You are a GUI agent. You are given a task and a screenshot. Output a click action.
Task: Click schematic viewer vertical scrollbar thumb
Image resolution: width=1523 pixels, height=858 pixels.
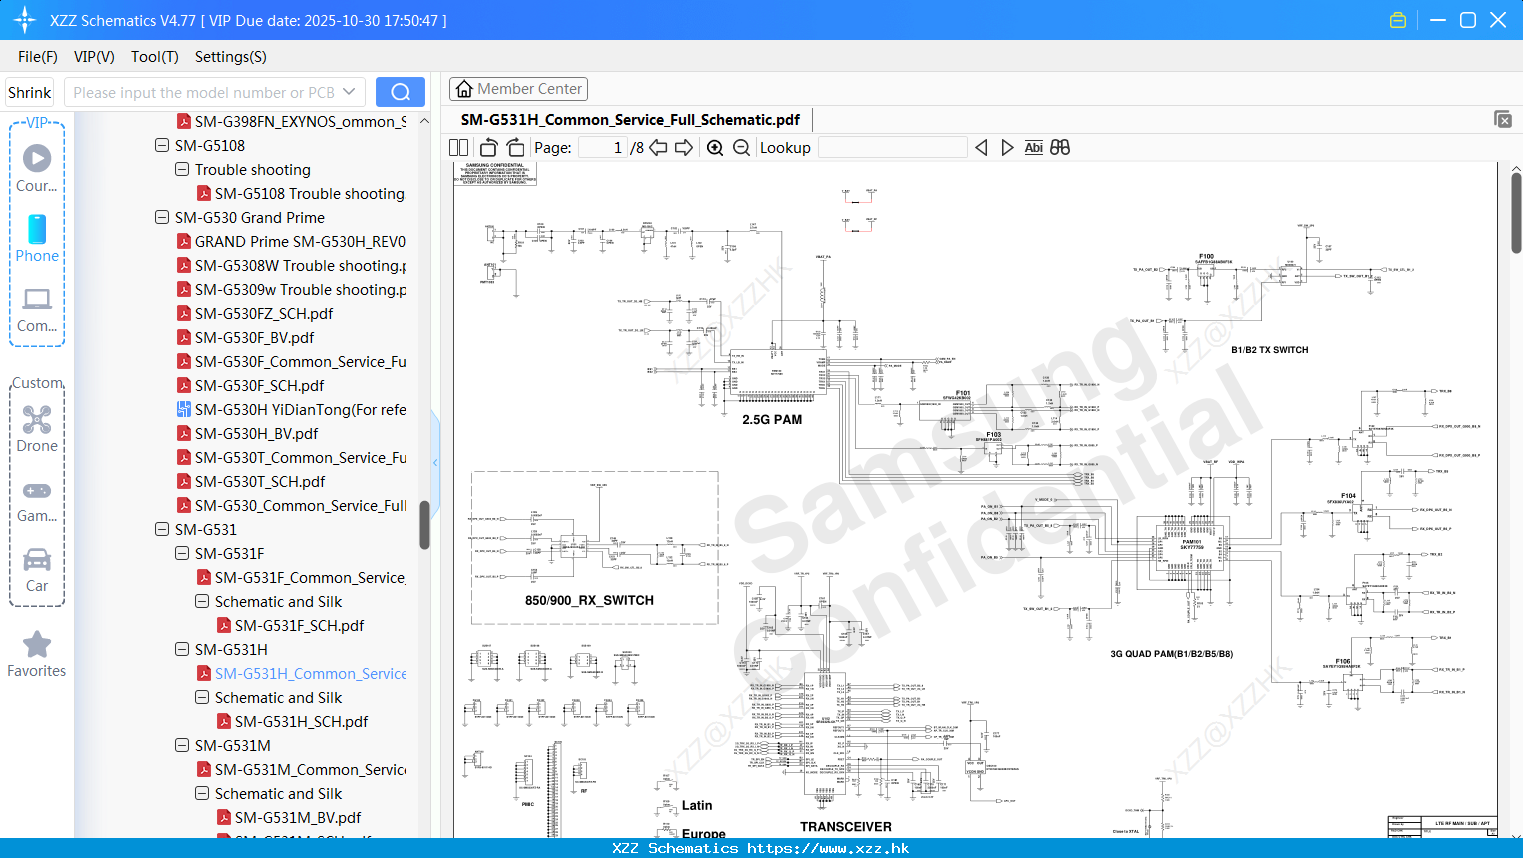tap(1516, 212)
